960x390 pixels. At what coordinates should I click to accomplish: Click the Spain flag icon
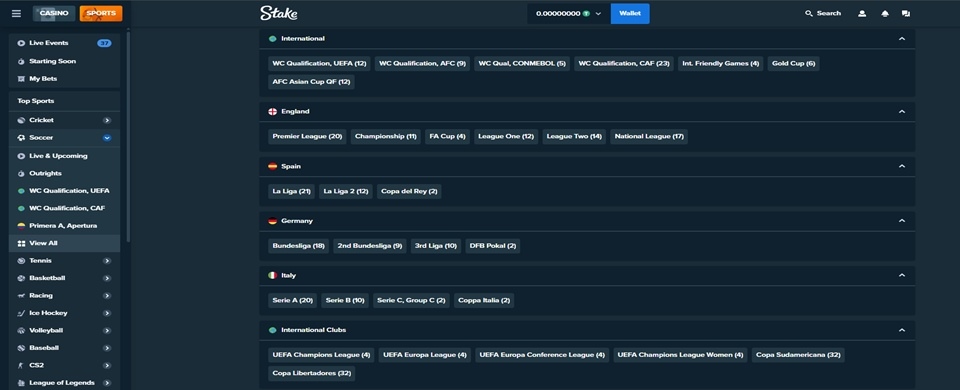272,166
